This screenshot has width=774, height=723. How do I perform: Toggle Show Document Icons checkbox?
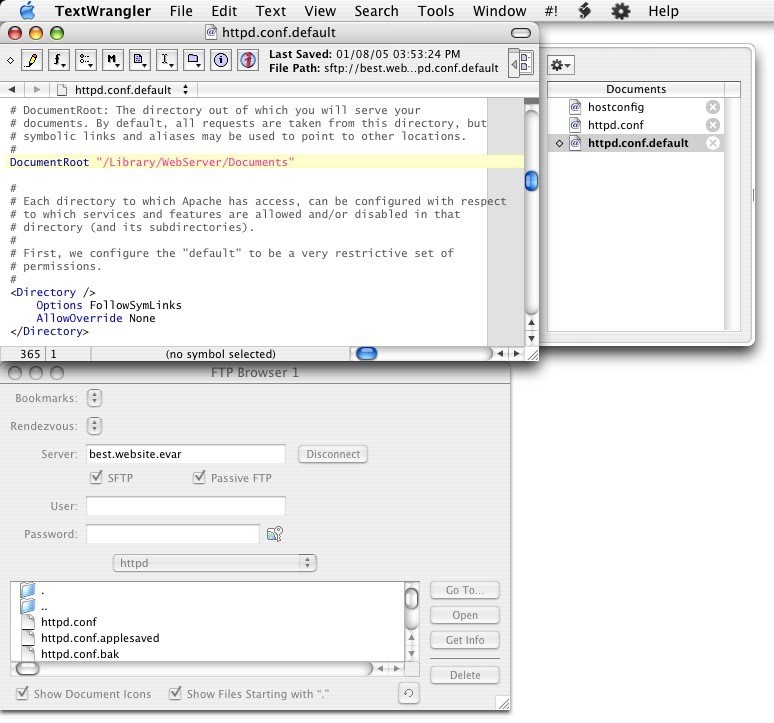[22, 694]
